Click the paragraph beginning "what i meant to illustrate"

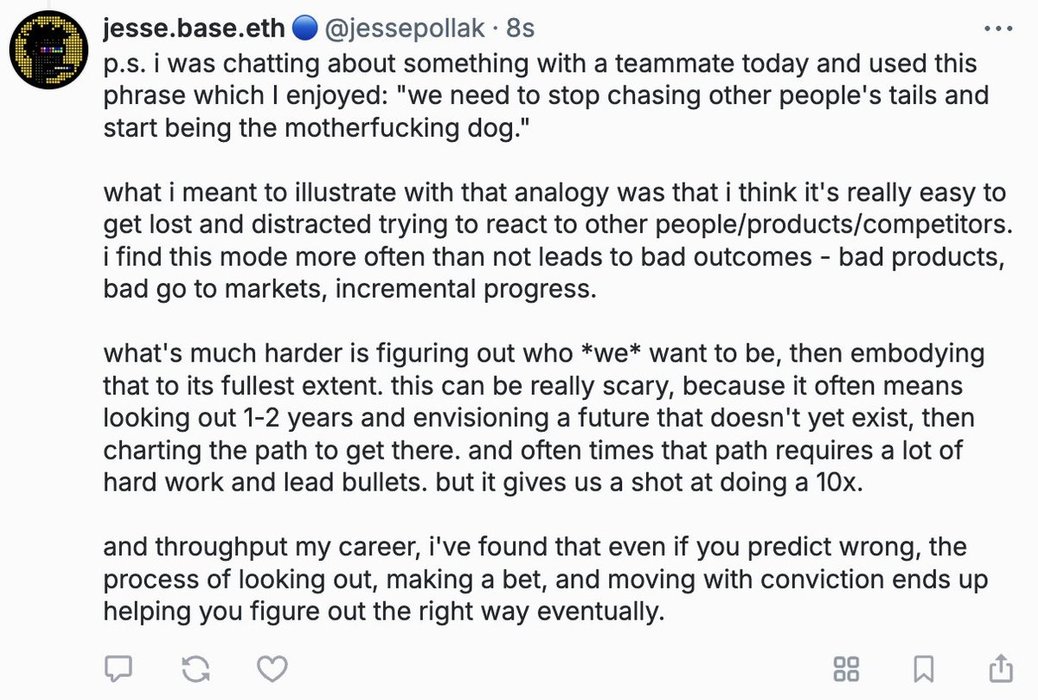(558, 240)
